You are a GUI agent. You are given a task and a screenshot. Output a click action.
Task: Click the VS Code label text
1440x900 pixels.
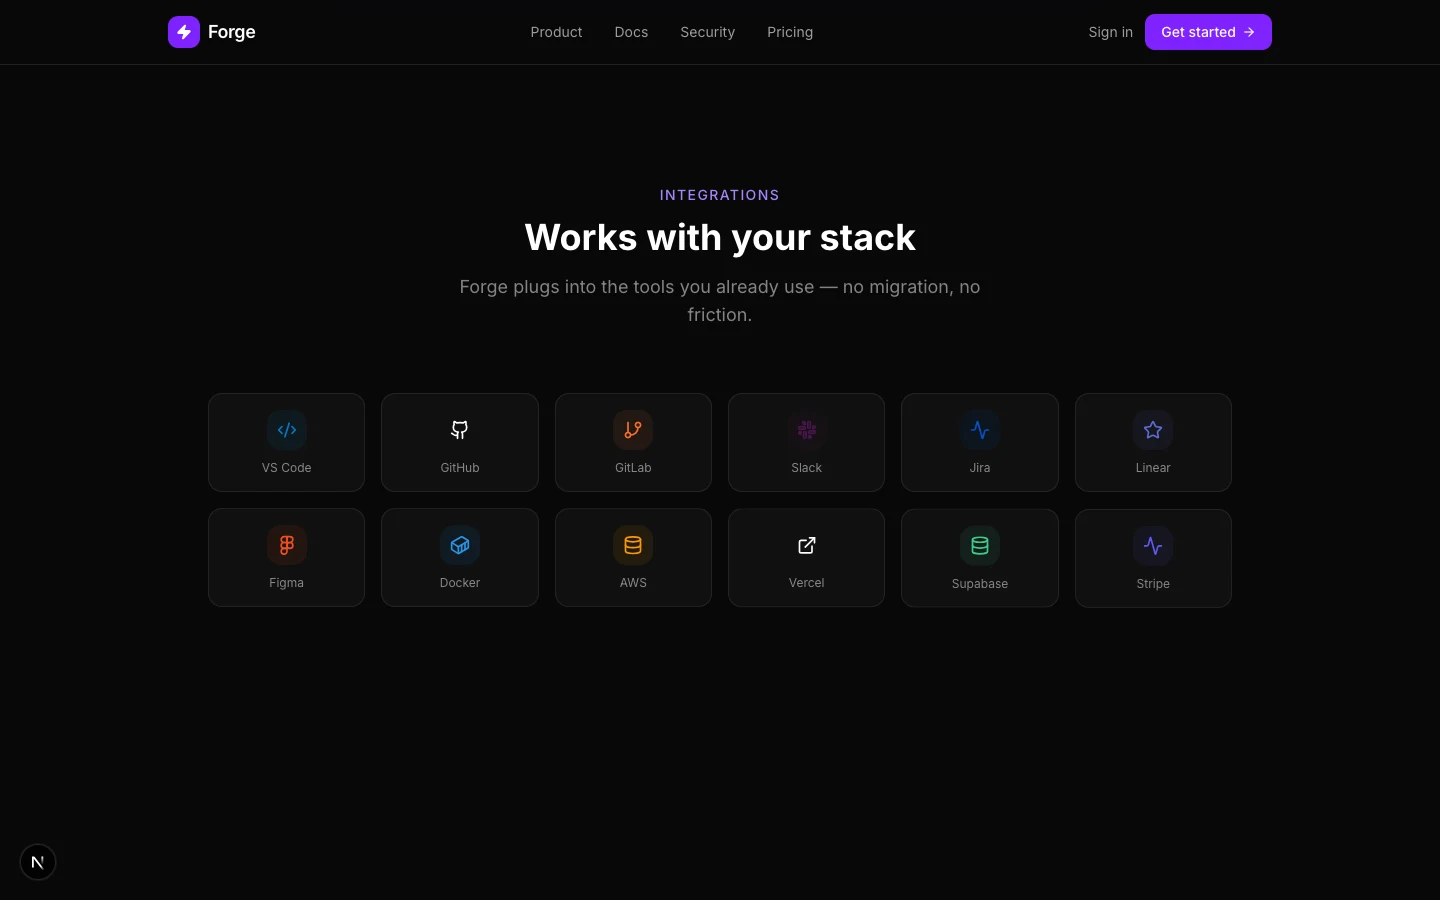(x=287, y=468)
